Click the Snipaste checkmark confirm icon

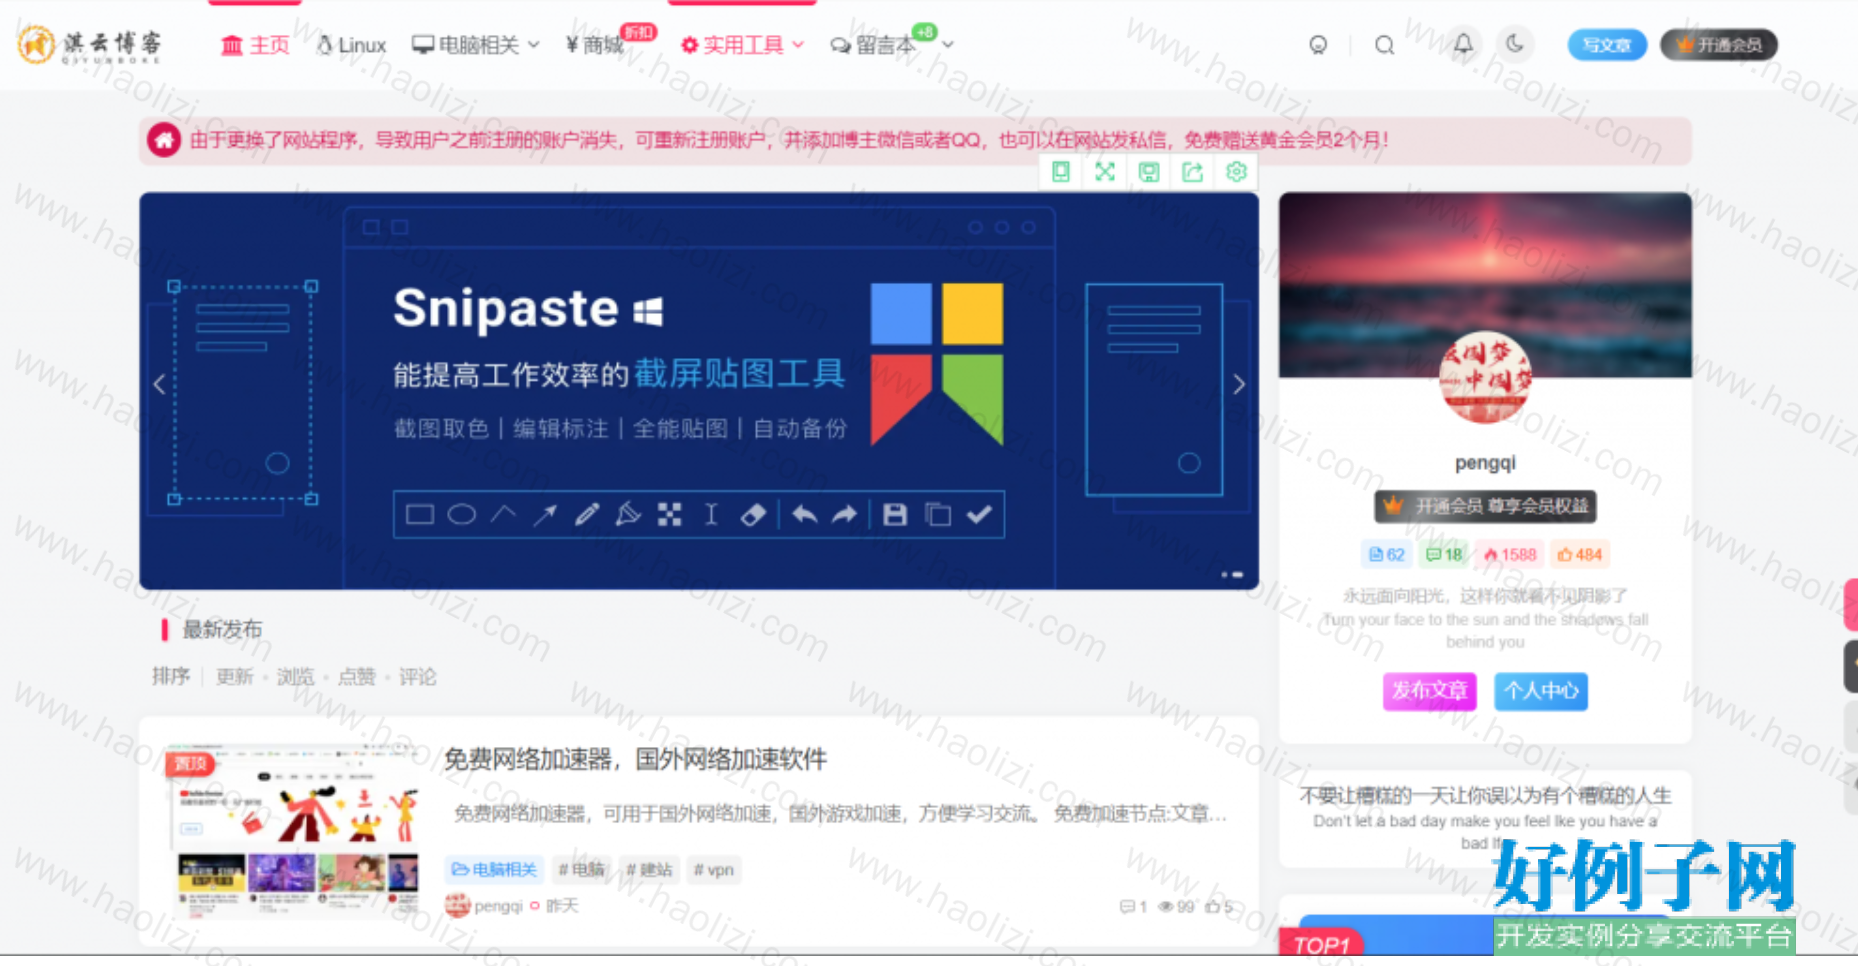[980, 515]
